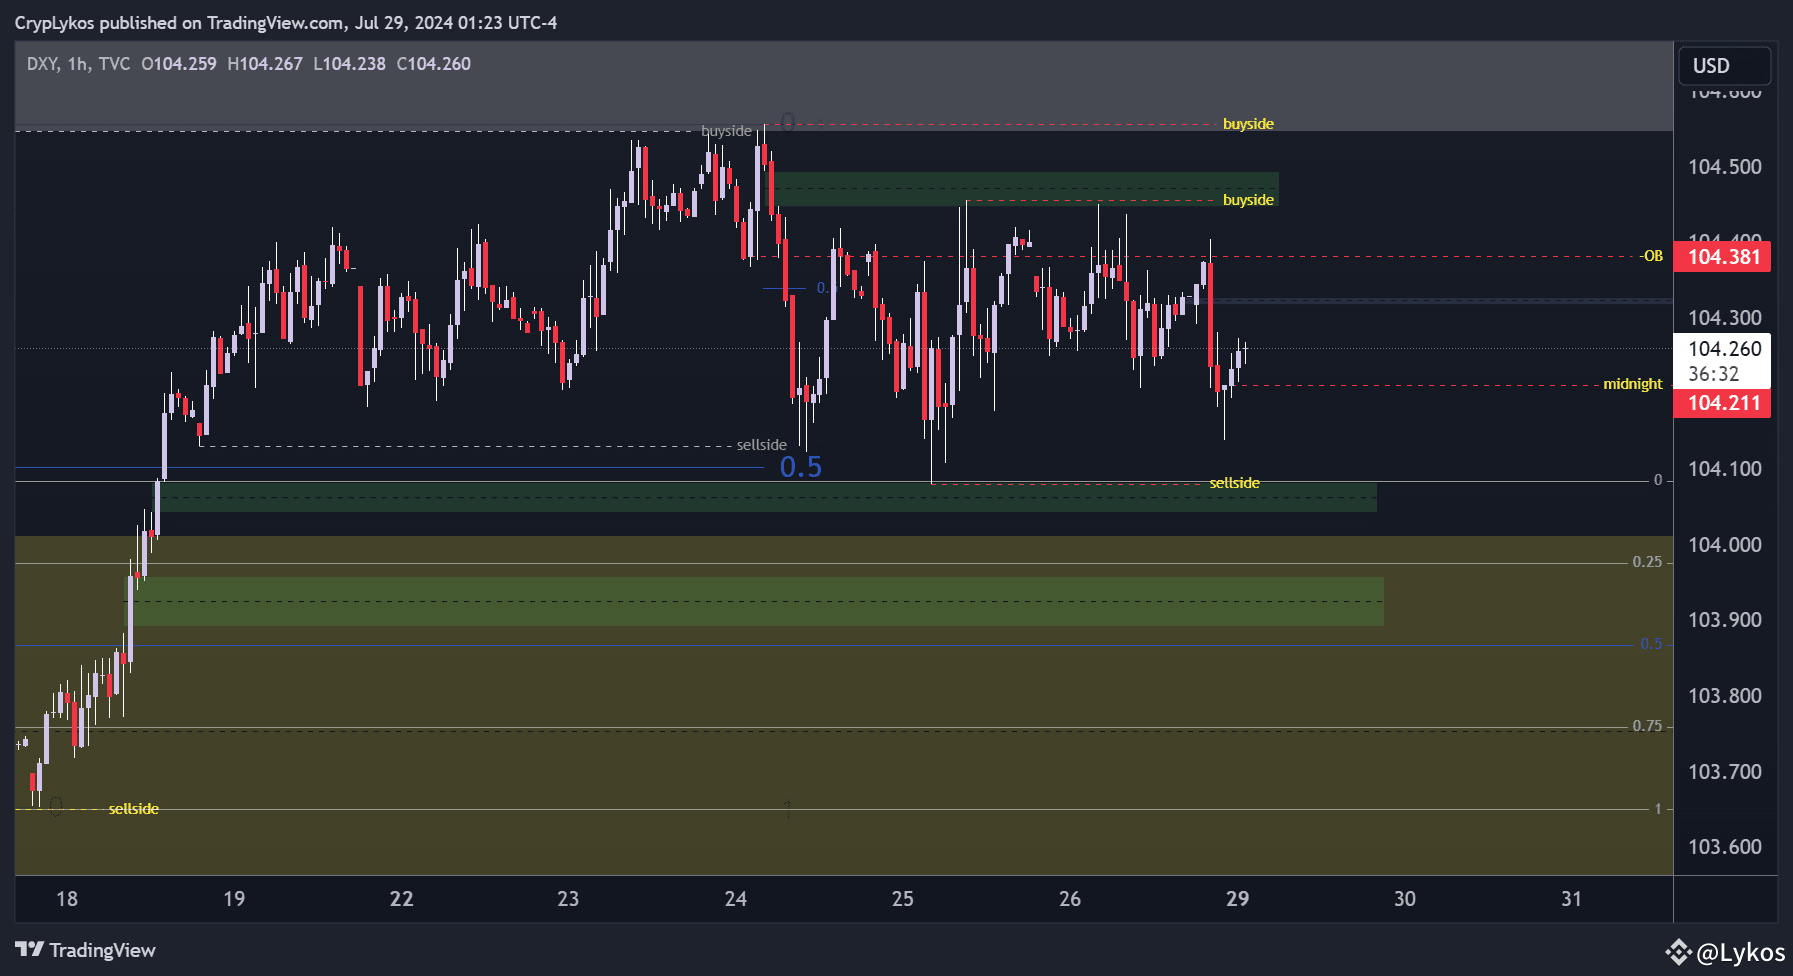Click the yellow sellside label on the 1 fib line
Viewport: 1793px width, 976px height.
point(134,809)
